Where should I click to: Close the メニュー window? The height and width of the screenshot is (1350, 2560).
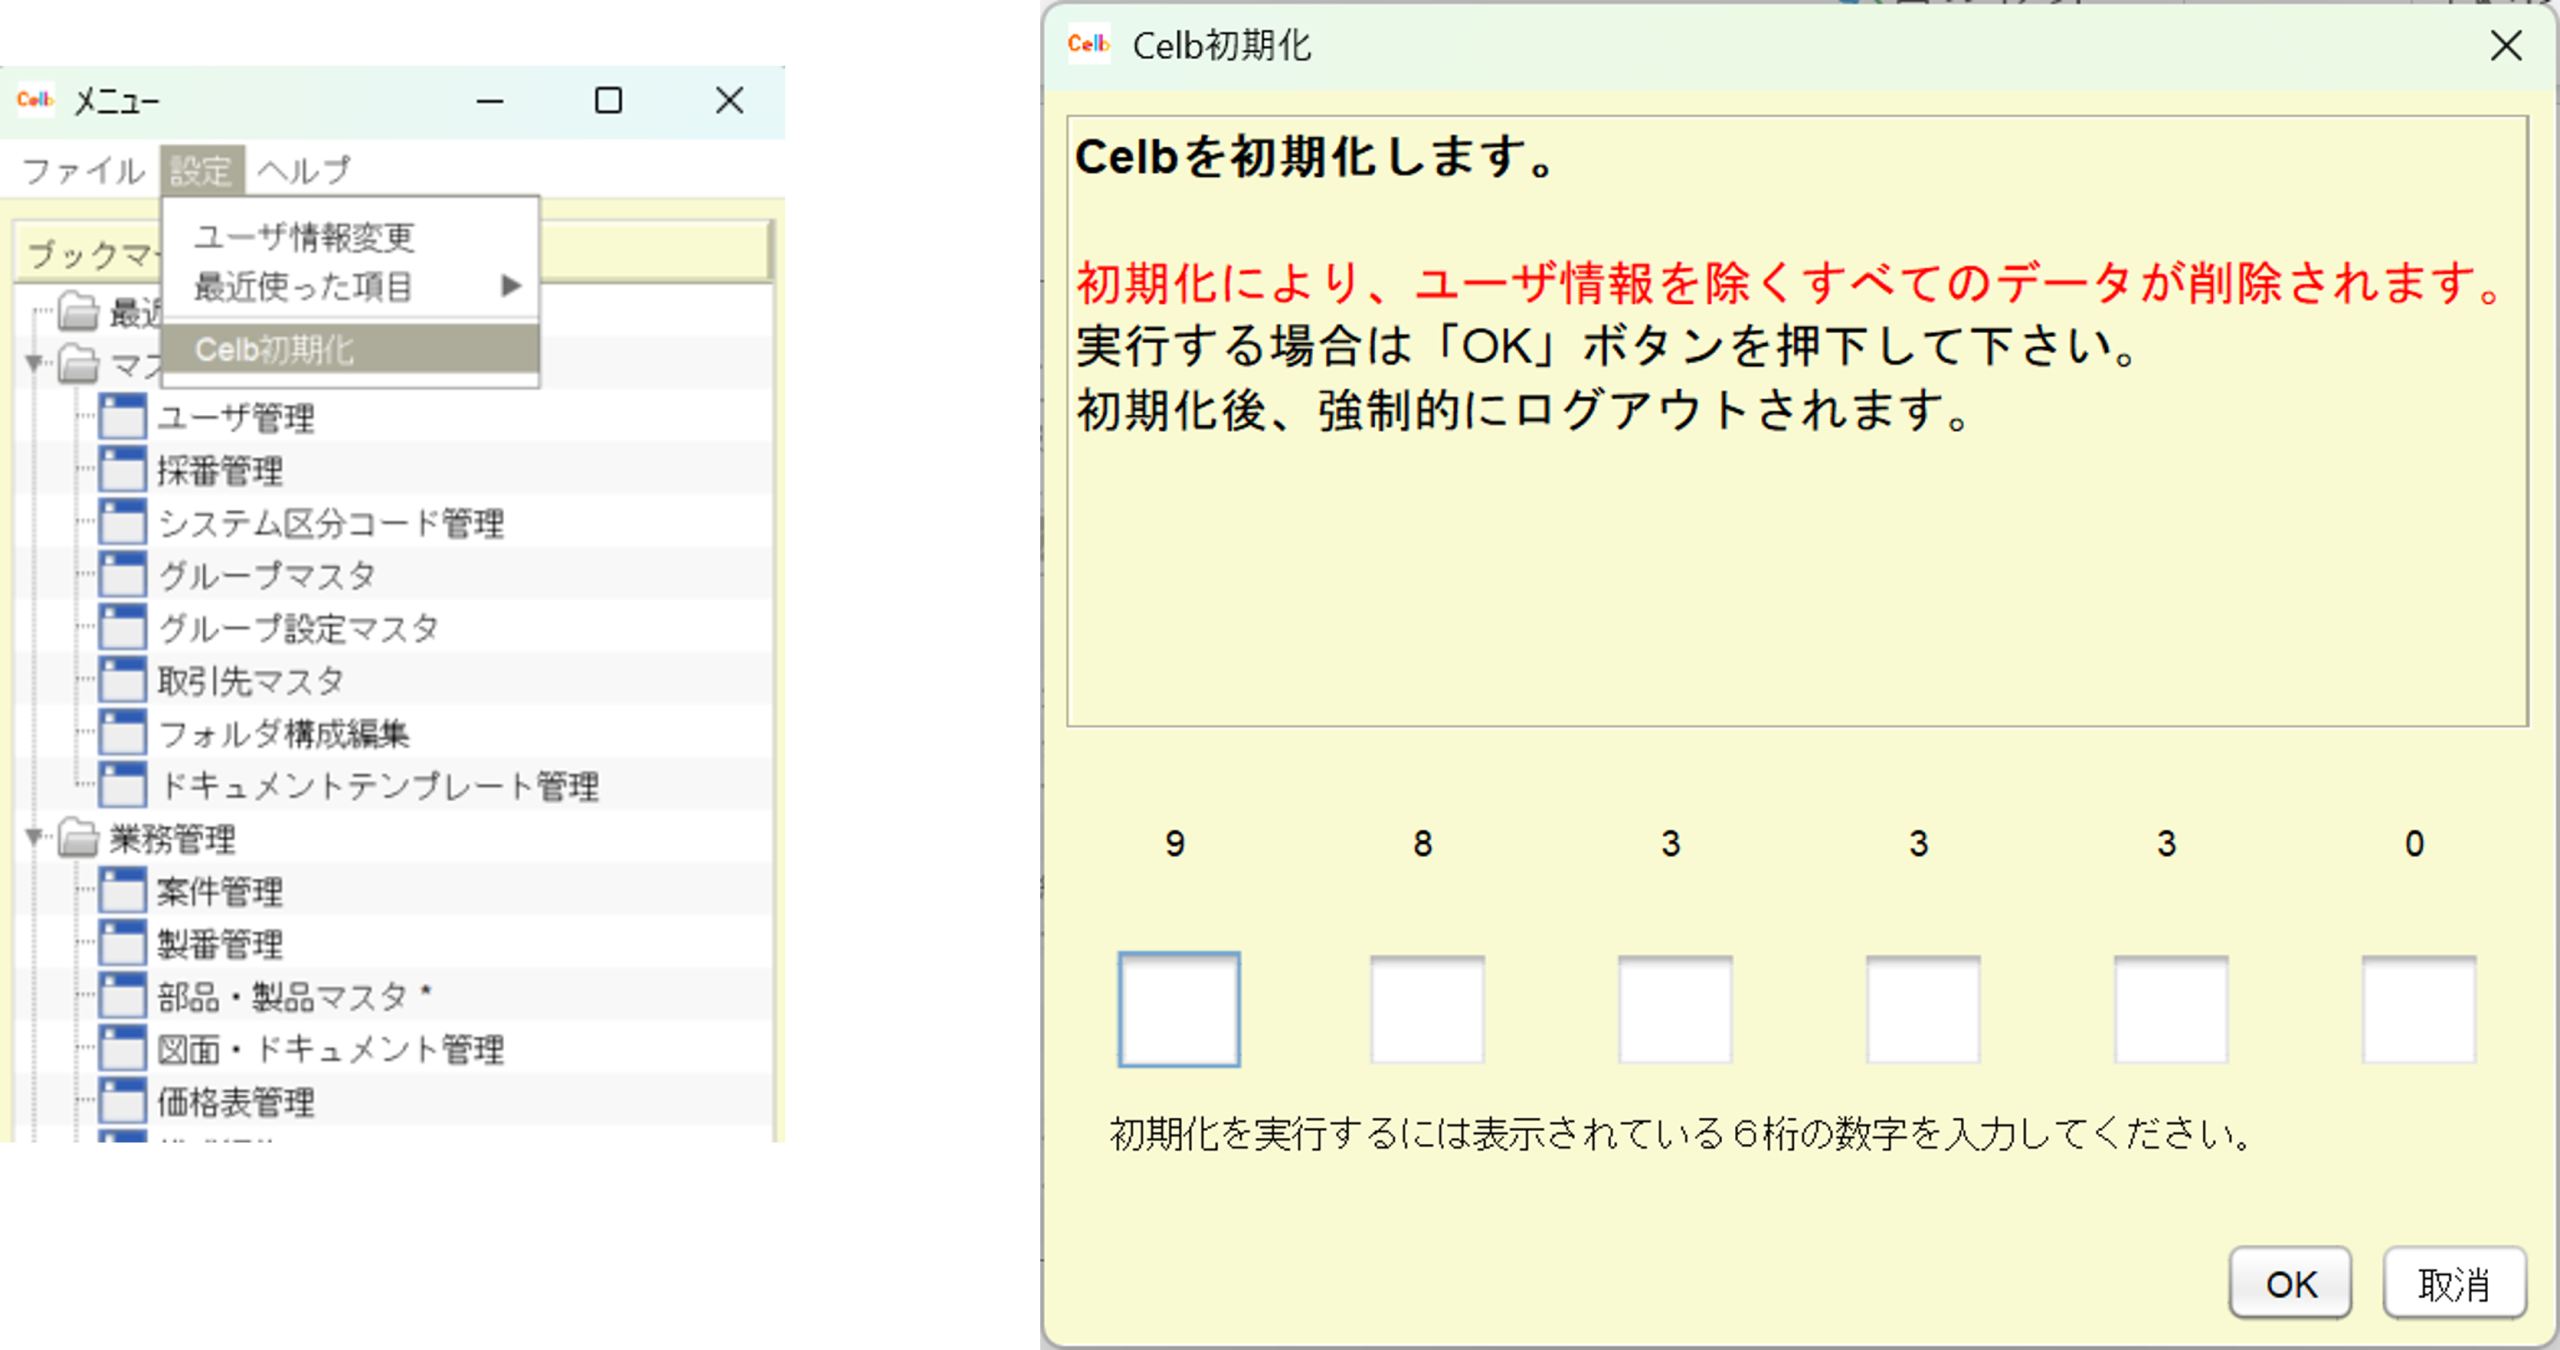coord(730,100)
